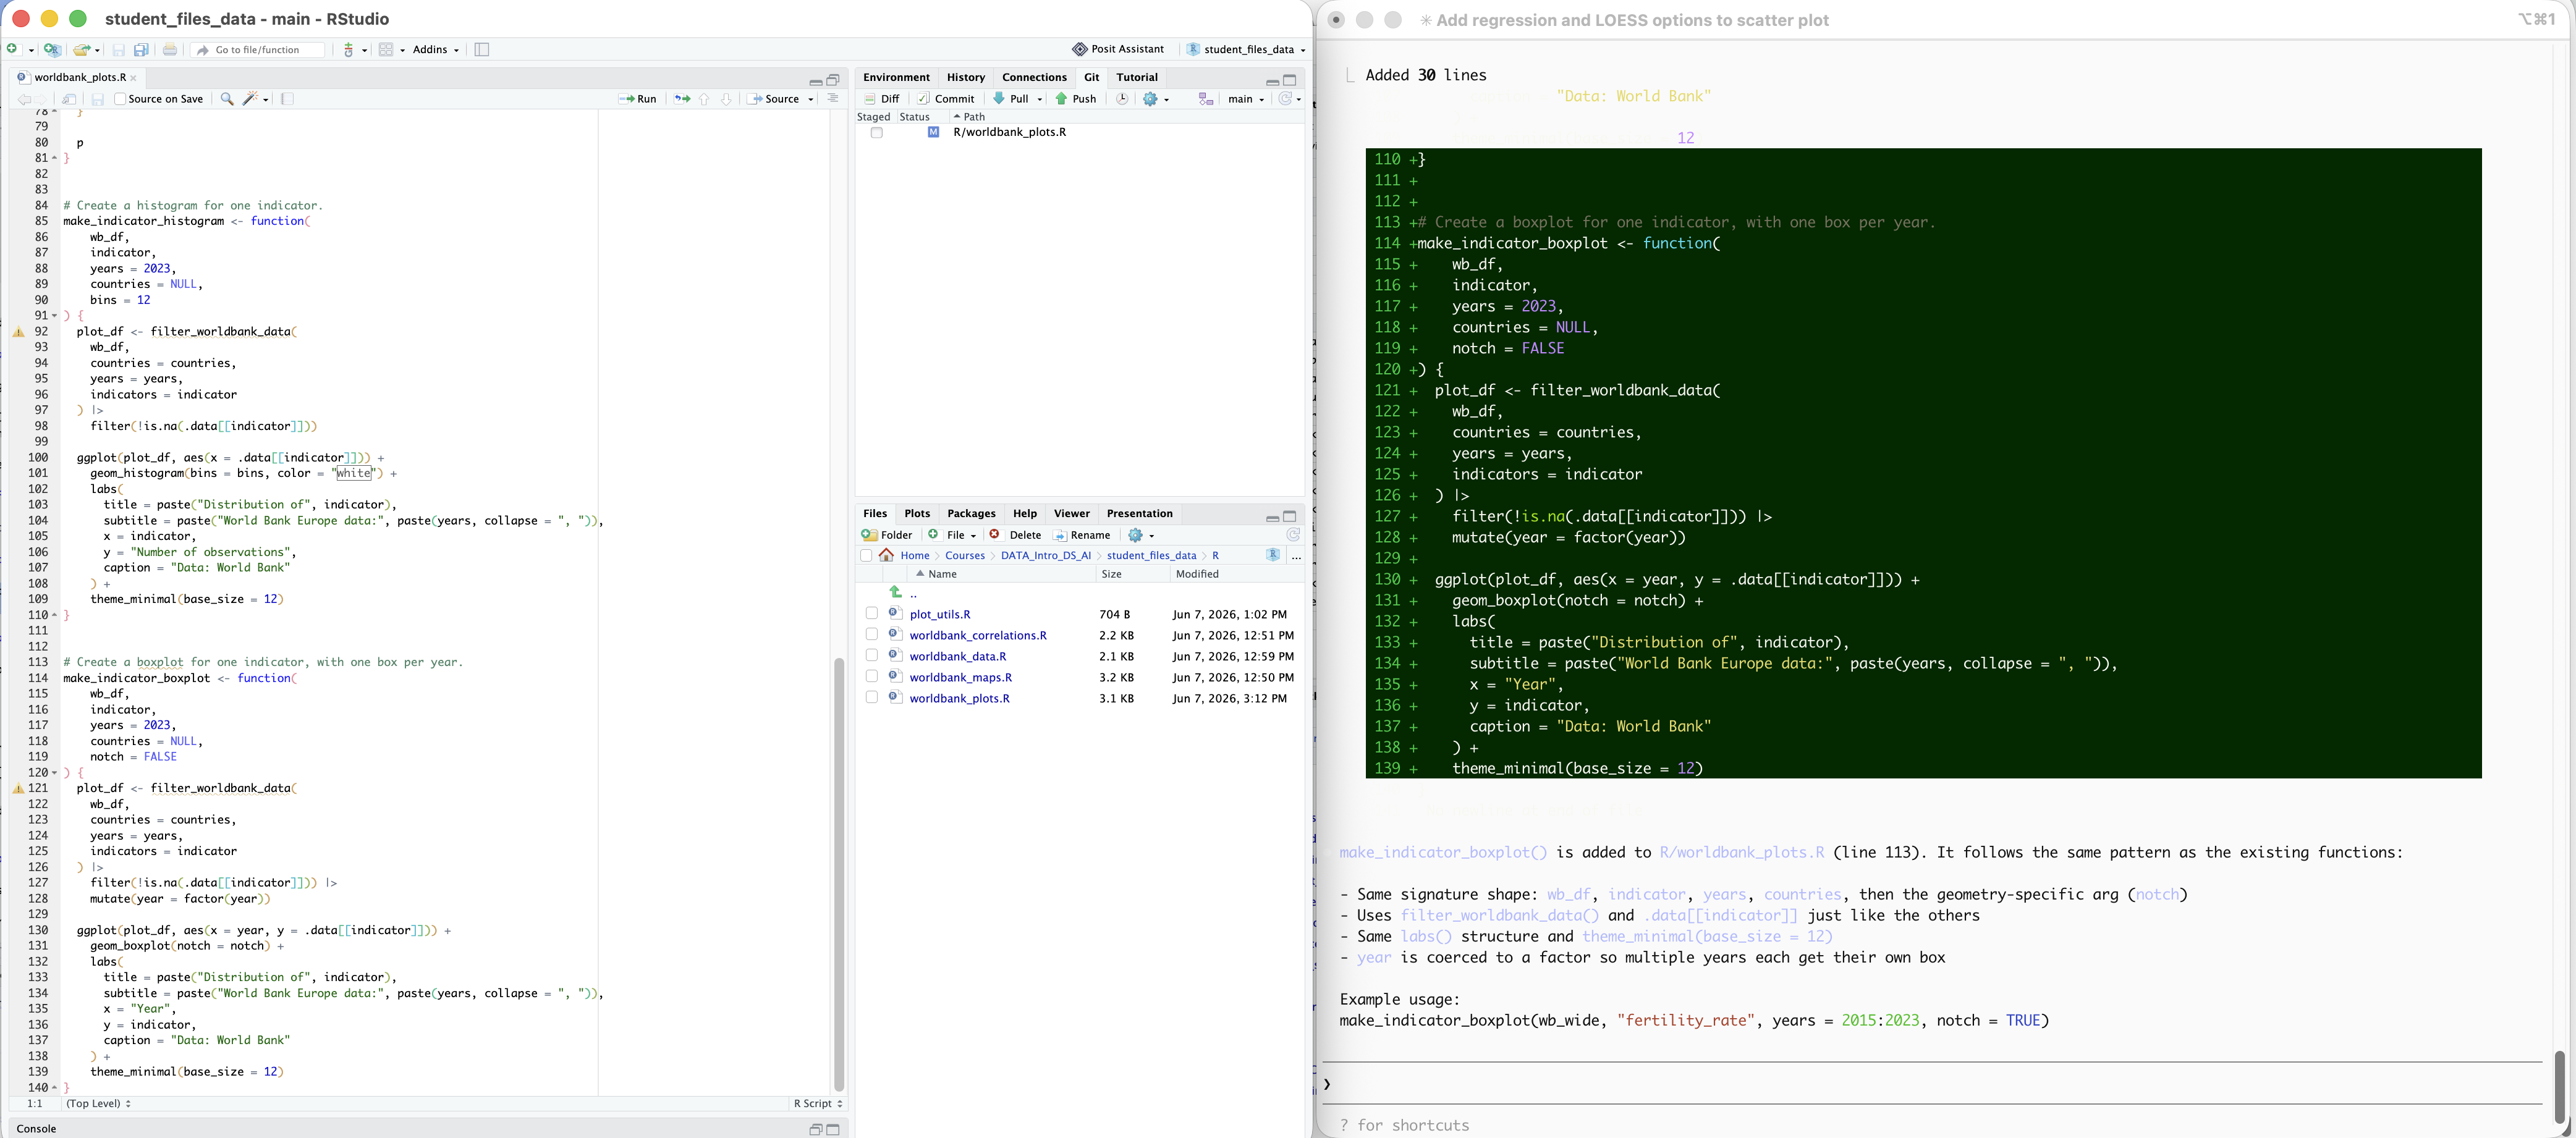
Task: Check the worldbank_correlations.R file checkbox
Action: pos(872,635)
